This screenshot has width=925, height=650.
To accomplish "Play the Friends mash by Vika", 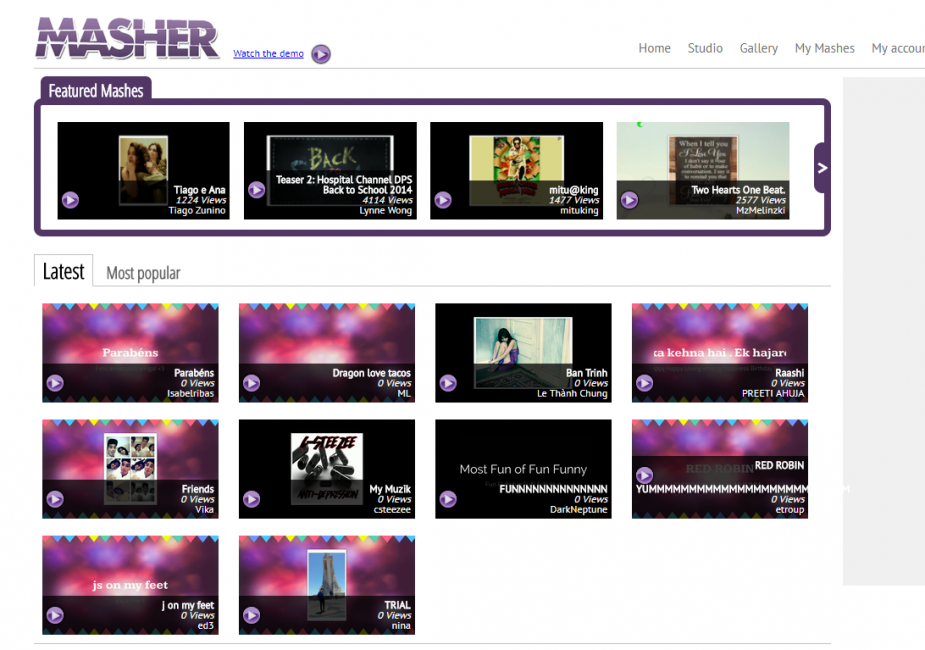I will (x=55, y=499).
